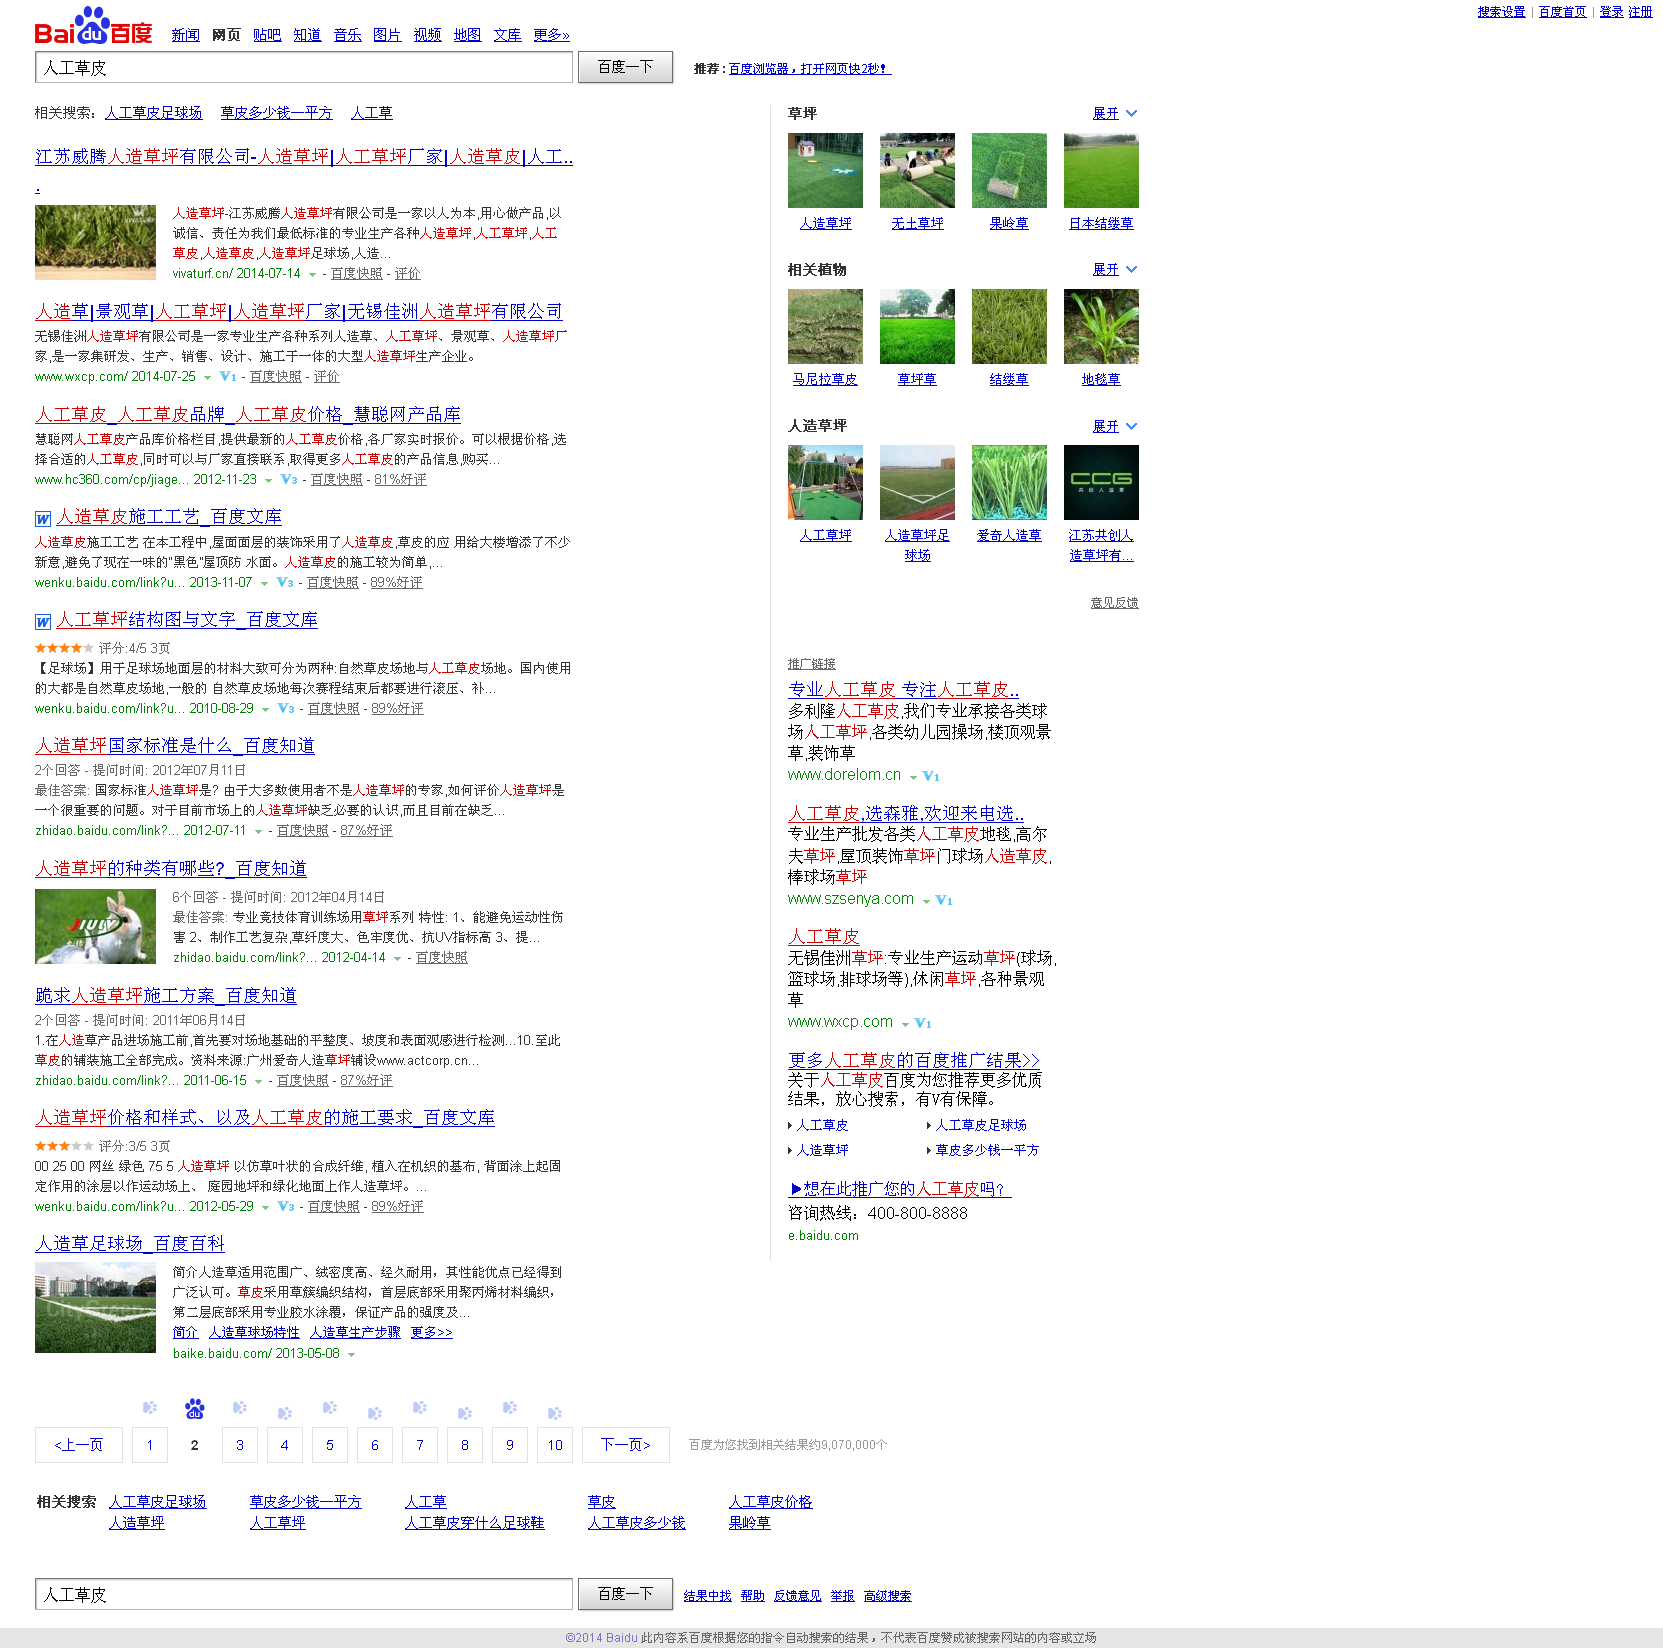1663x1648 pixels.
Task: Open the CCG 江苏共创 thumbnail image
Action: coord(1101,482)
